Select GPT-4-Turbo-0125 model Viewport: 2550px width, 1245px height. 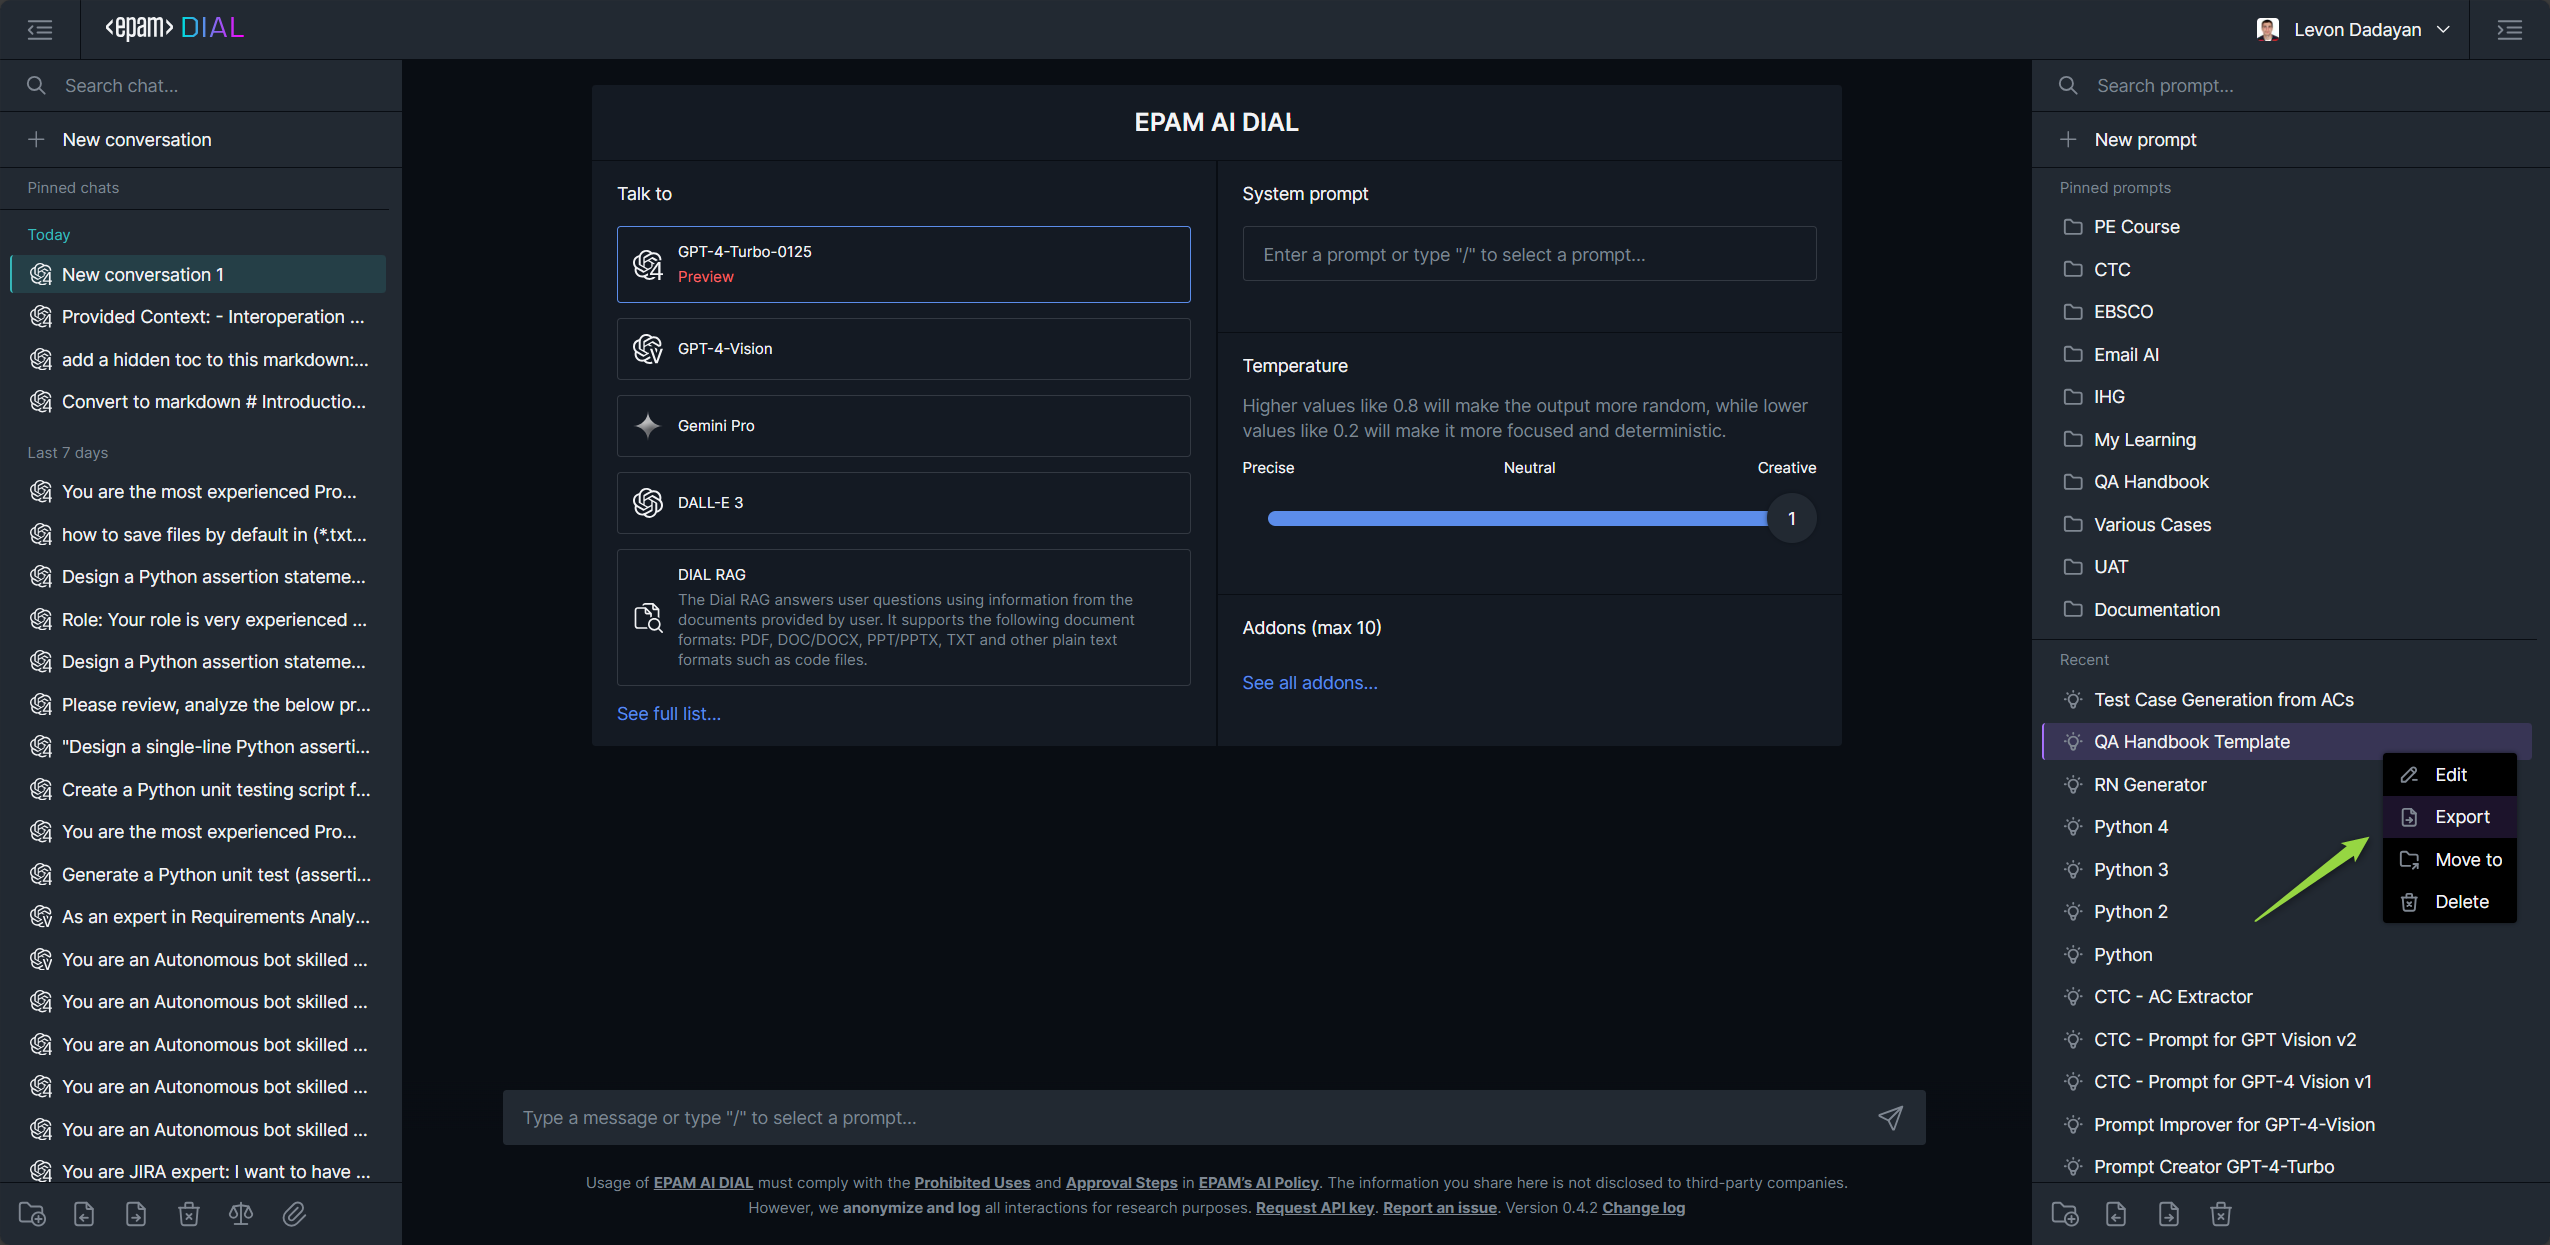903,265
